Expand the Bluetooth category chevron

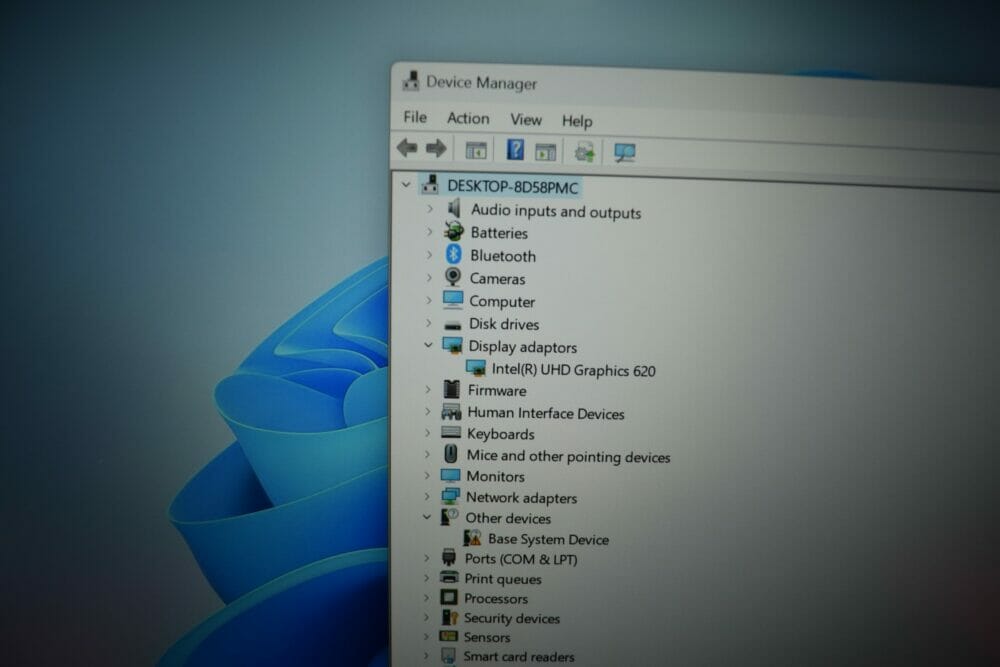429,254
